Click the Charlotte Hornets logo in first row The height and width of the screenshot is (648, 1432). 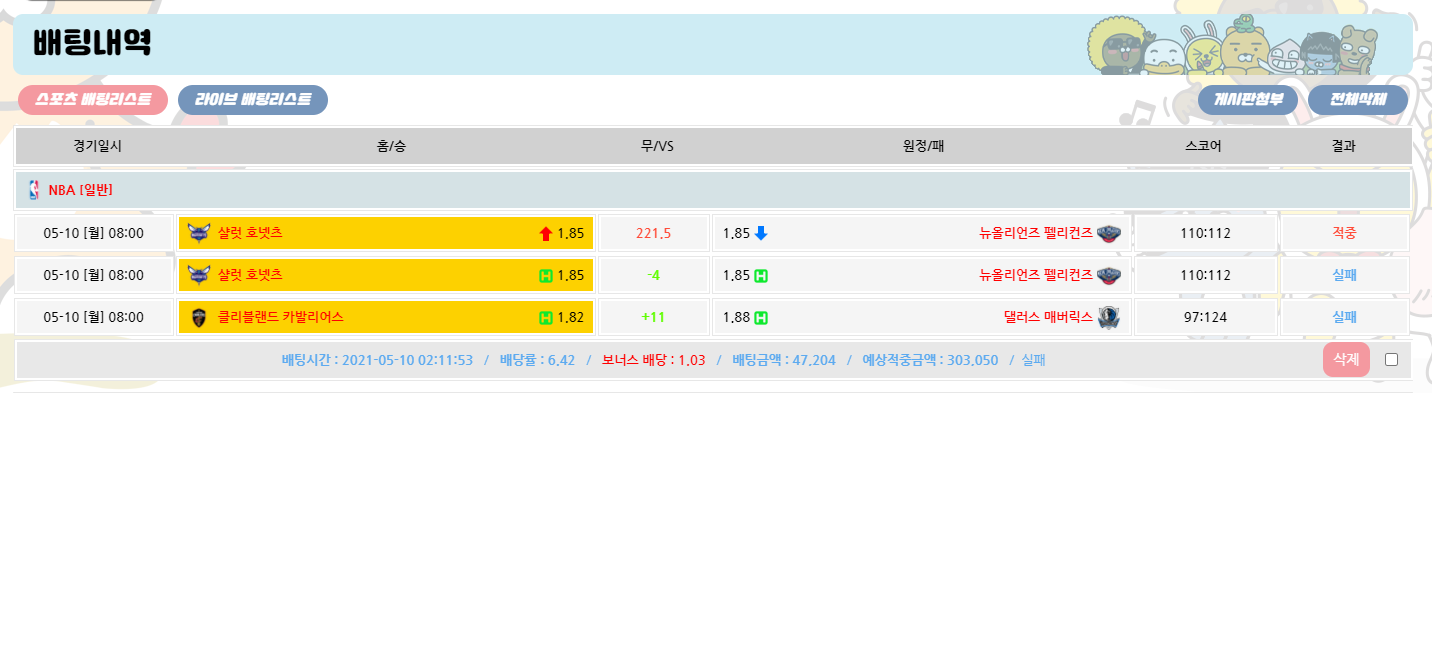pos(199,233)
